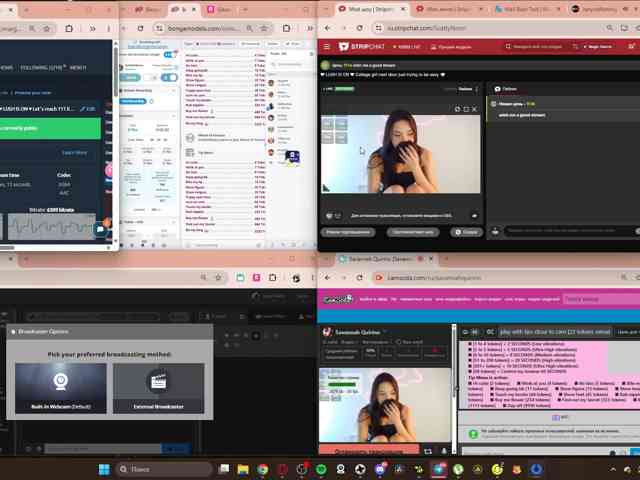Image resolution: width=640 pixels, height=480 pixels.
Task: Click the teal pill button in the Bongamodels panel
Action: tap(131, 77)
